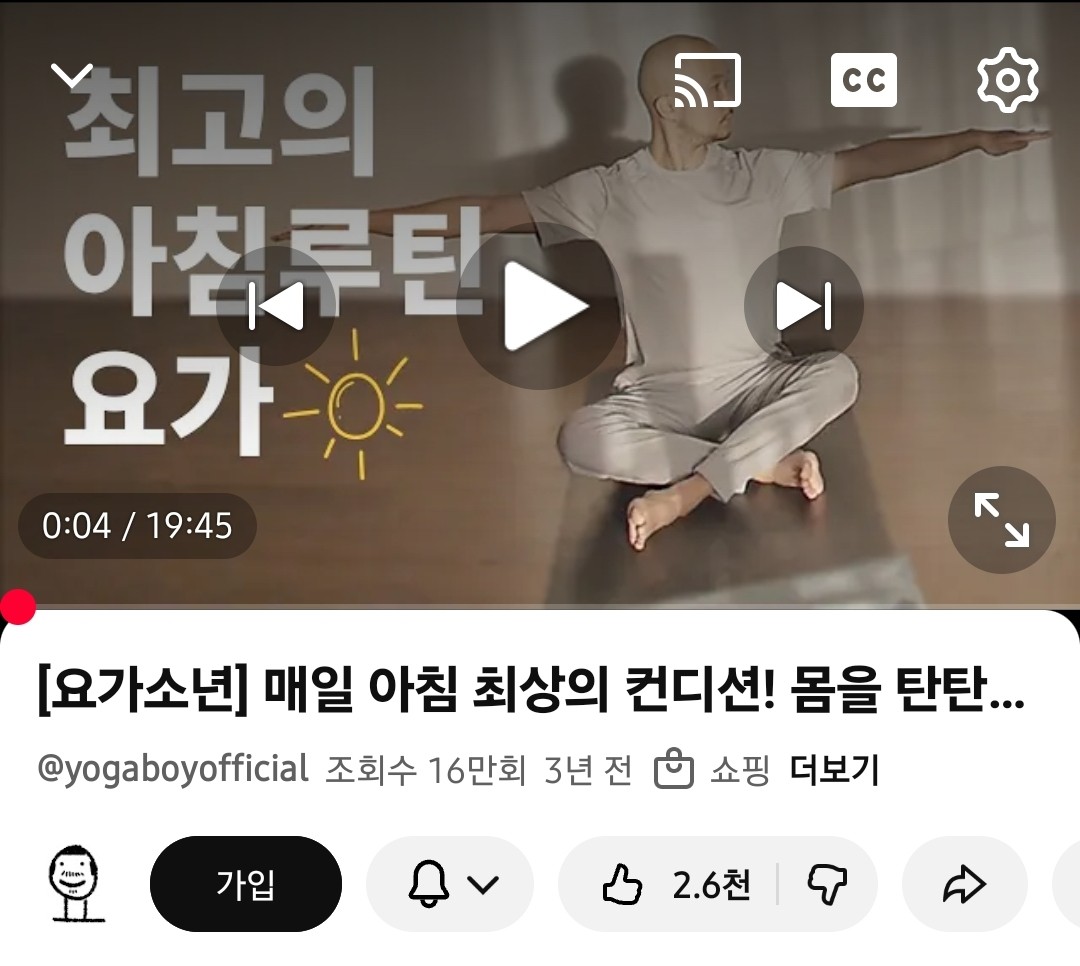Screen dimensions: 1080x966
Task: Tap the shopping bag icon
Action: [x=674, y=769]
